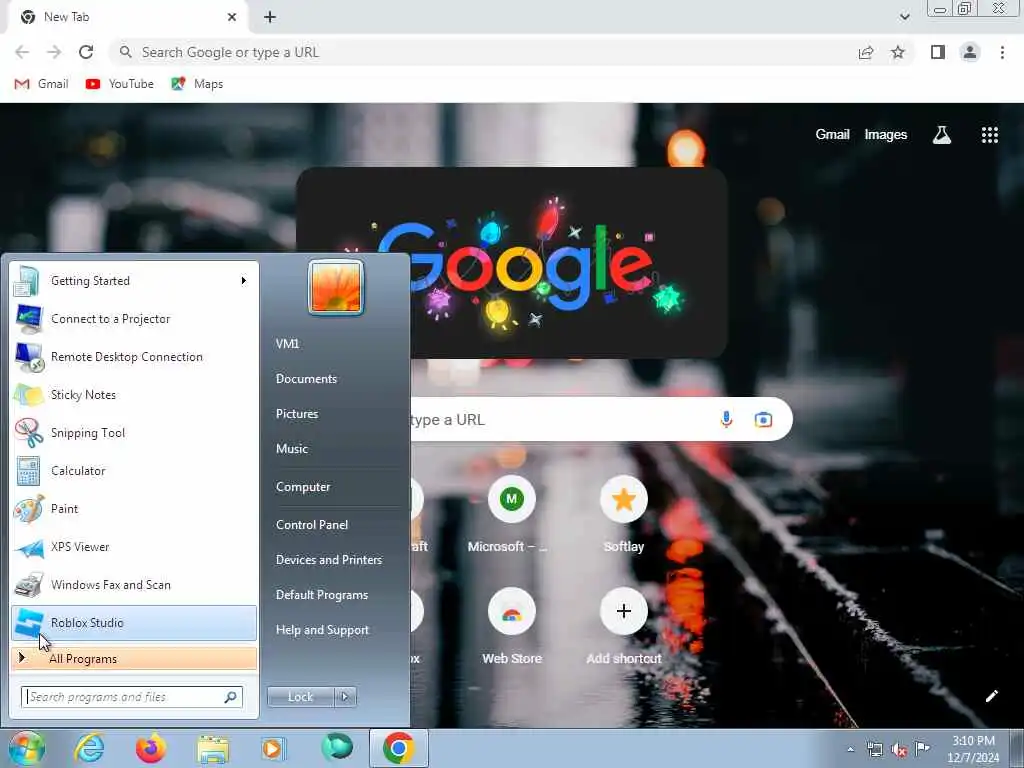This screenshot has width=1024, height=768.
Task: Open Softlay shortcut tile
Action: (x=624, y=516)
